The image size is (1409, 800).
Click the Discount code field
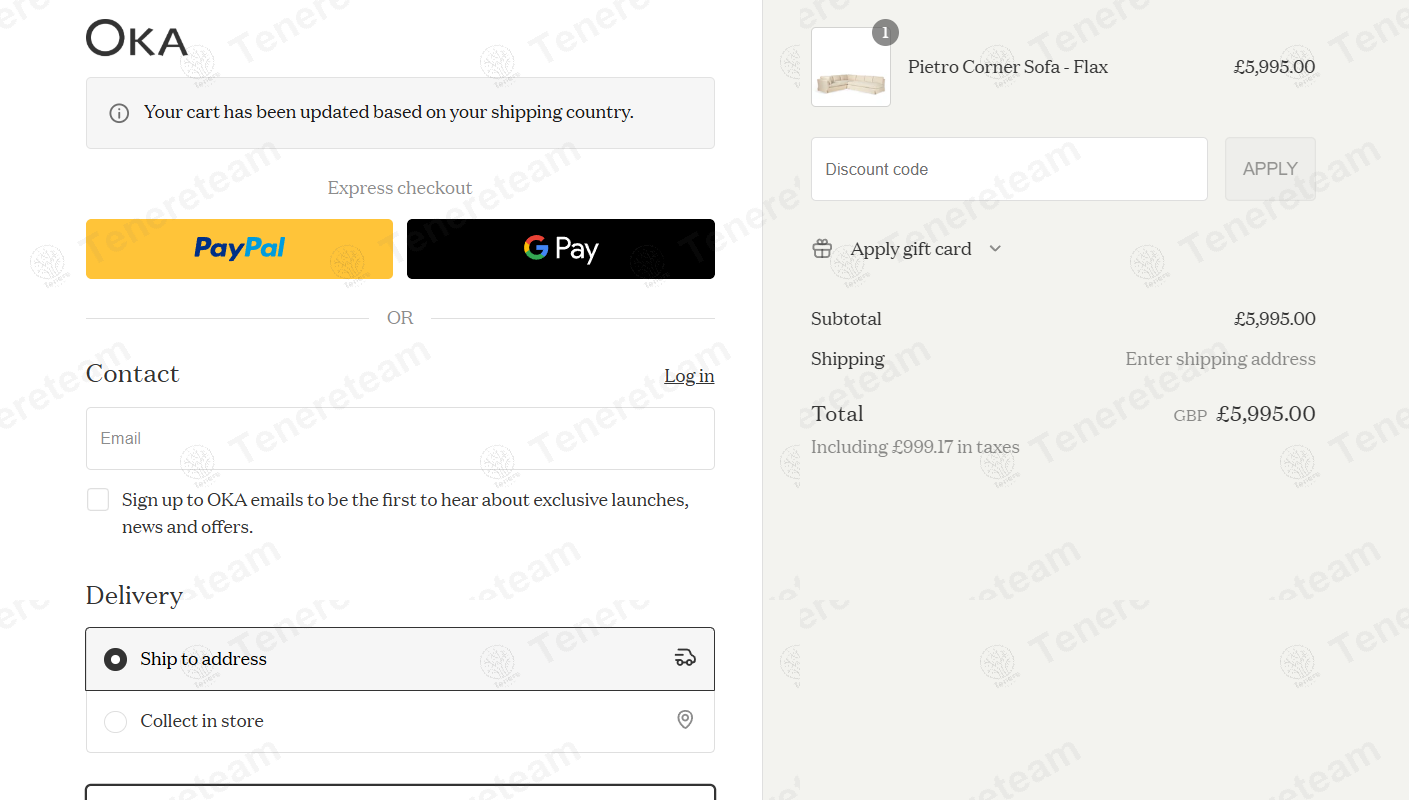tap(1008, 169)
